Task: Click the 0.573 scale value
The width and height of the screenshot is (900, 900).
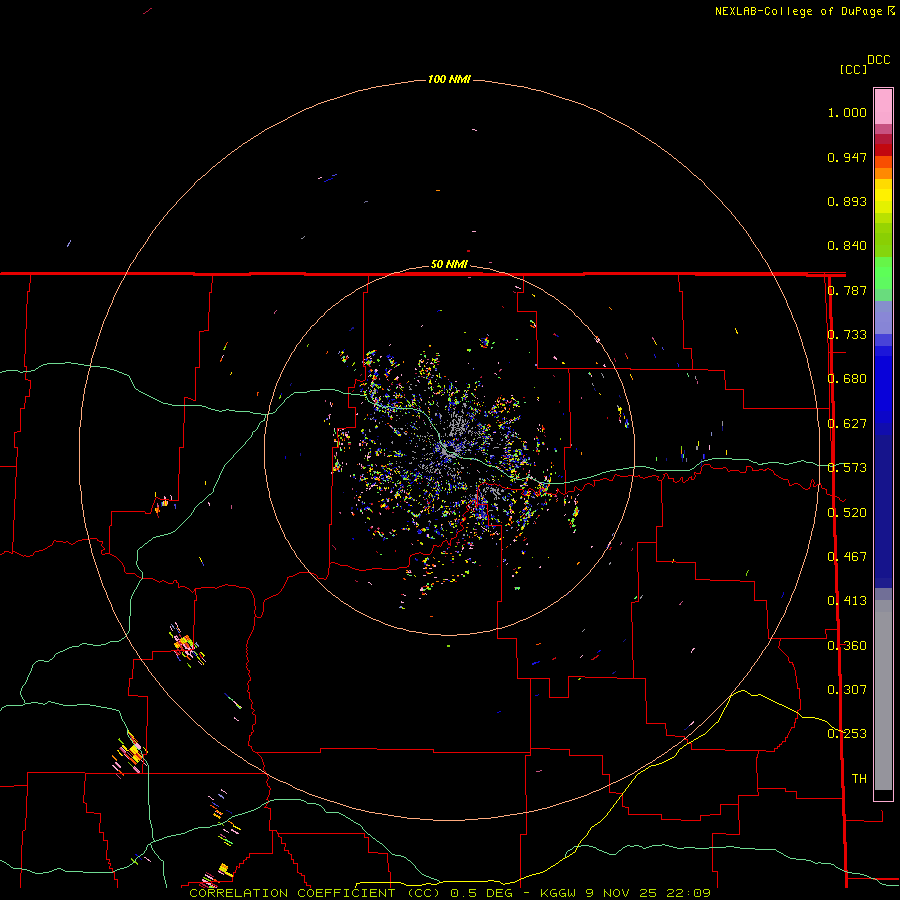Action: pyautogui.click(x=847, y=468)
